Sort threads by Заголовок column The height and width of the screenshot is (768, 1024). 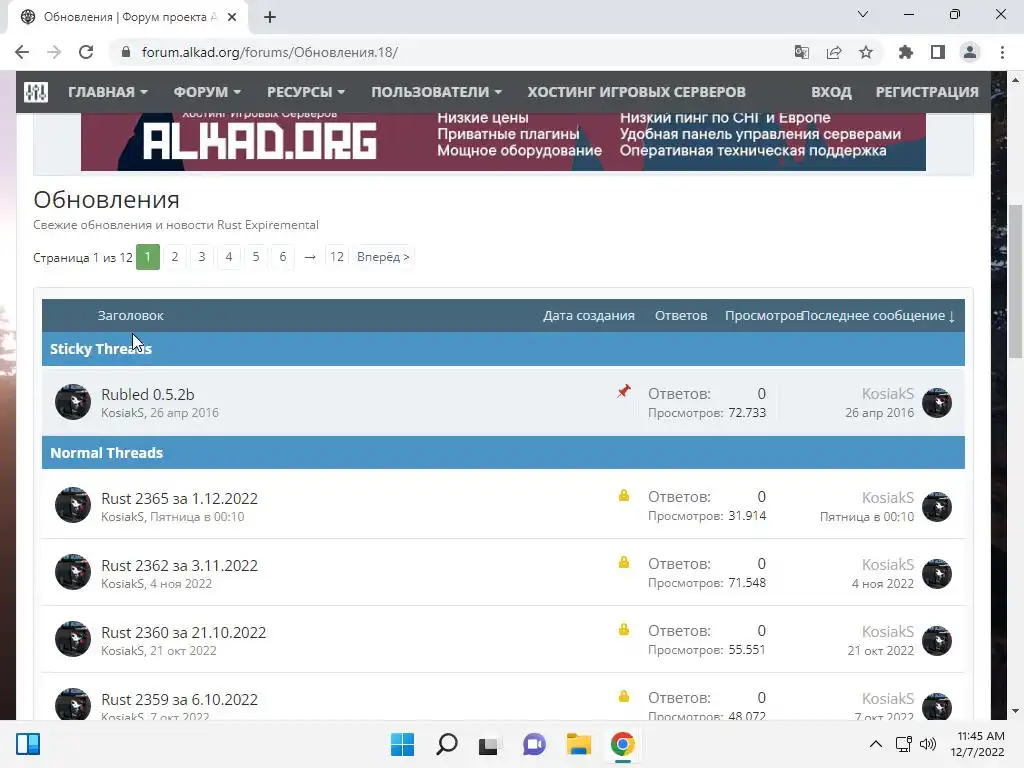point(131,315)
